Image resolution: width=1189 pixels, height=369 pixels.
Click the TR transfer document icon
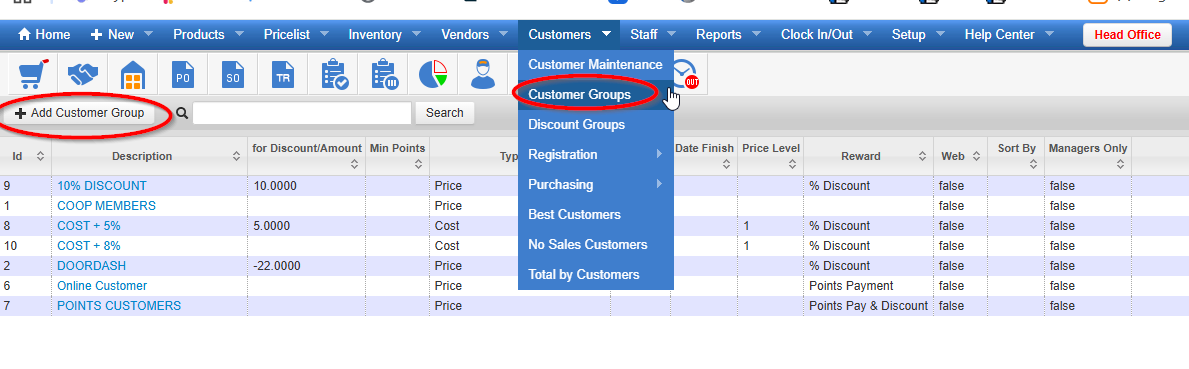tap(283, 74)
